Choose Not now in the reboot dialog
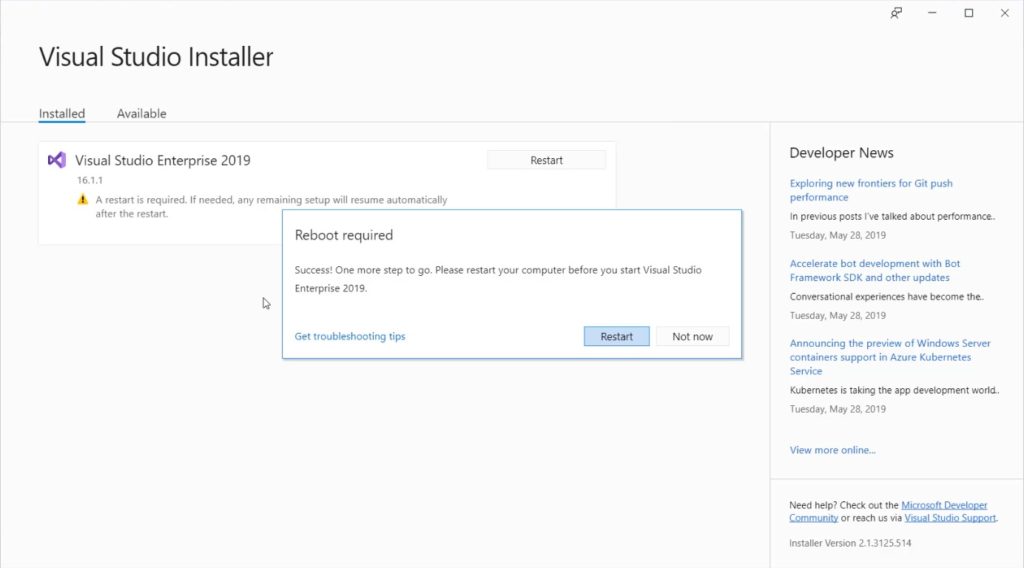 [x=692, y=336]
